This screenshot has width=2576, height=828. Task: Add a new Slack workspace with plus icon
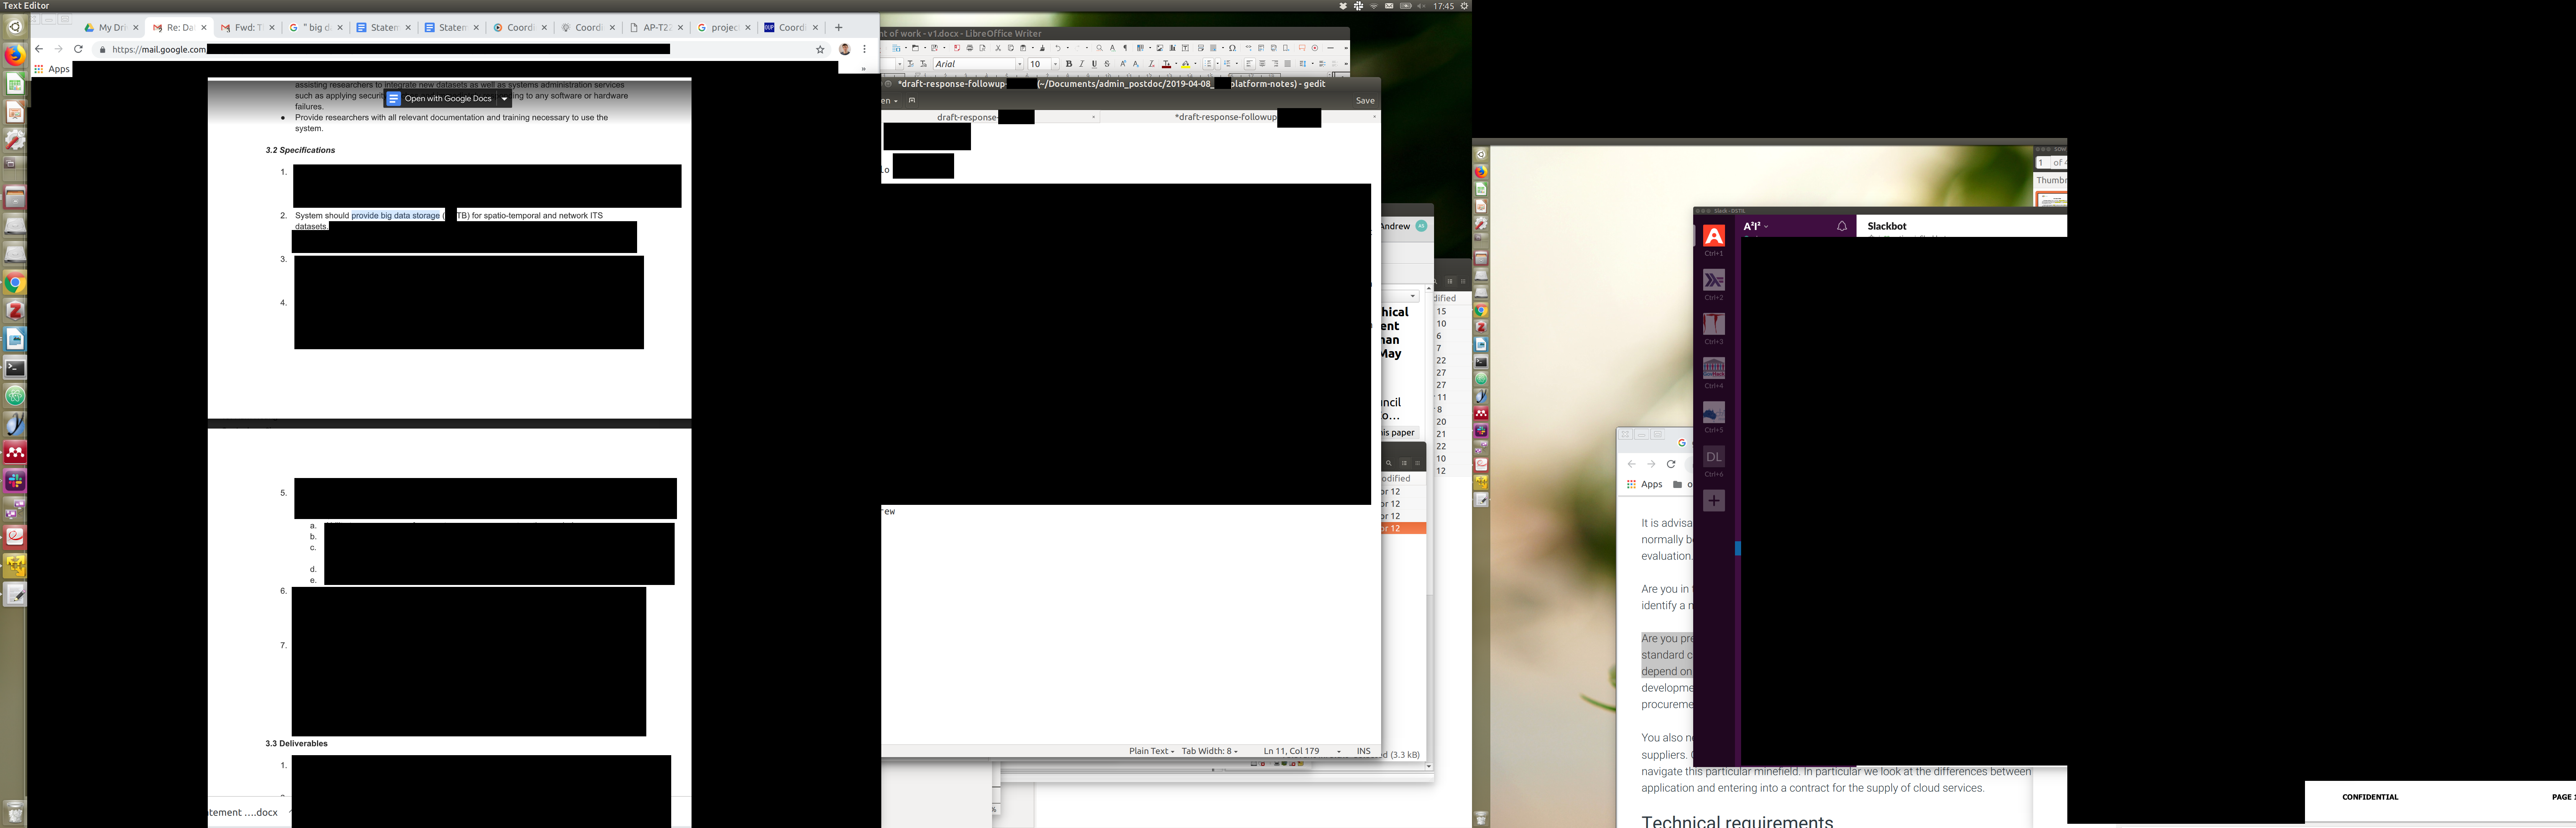[x=1714, y=500]
